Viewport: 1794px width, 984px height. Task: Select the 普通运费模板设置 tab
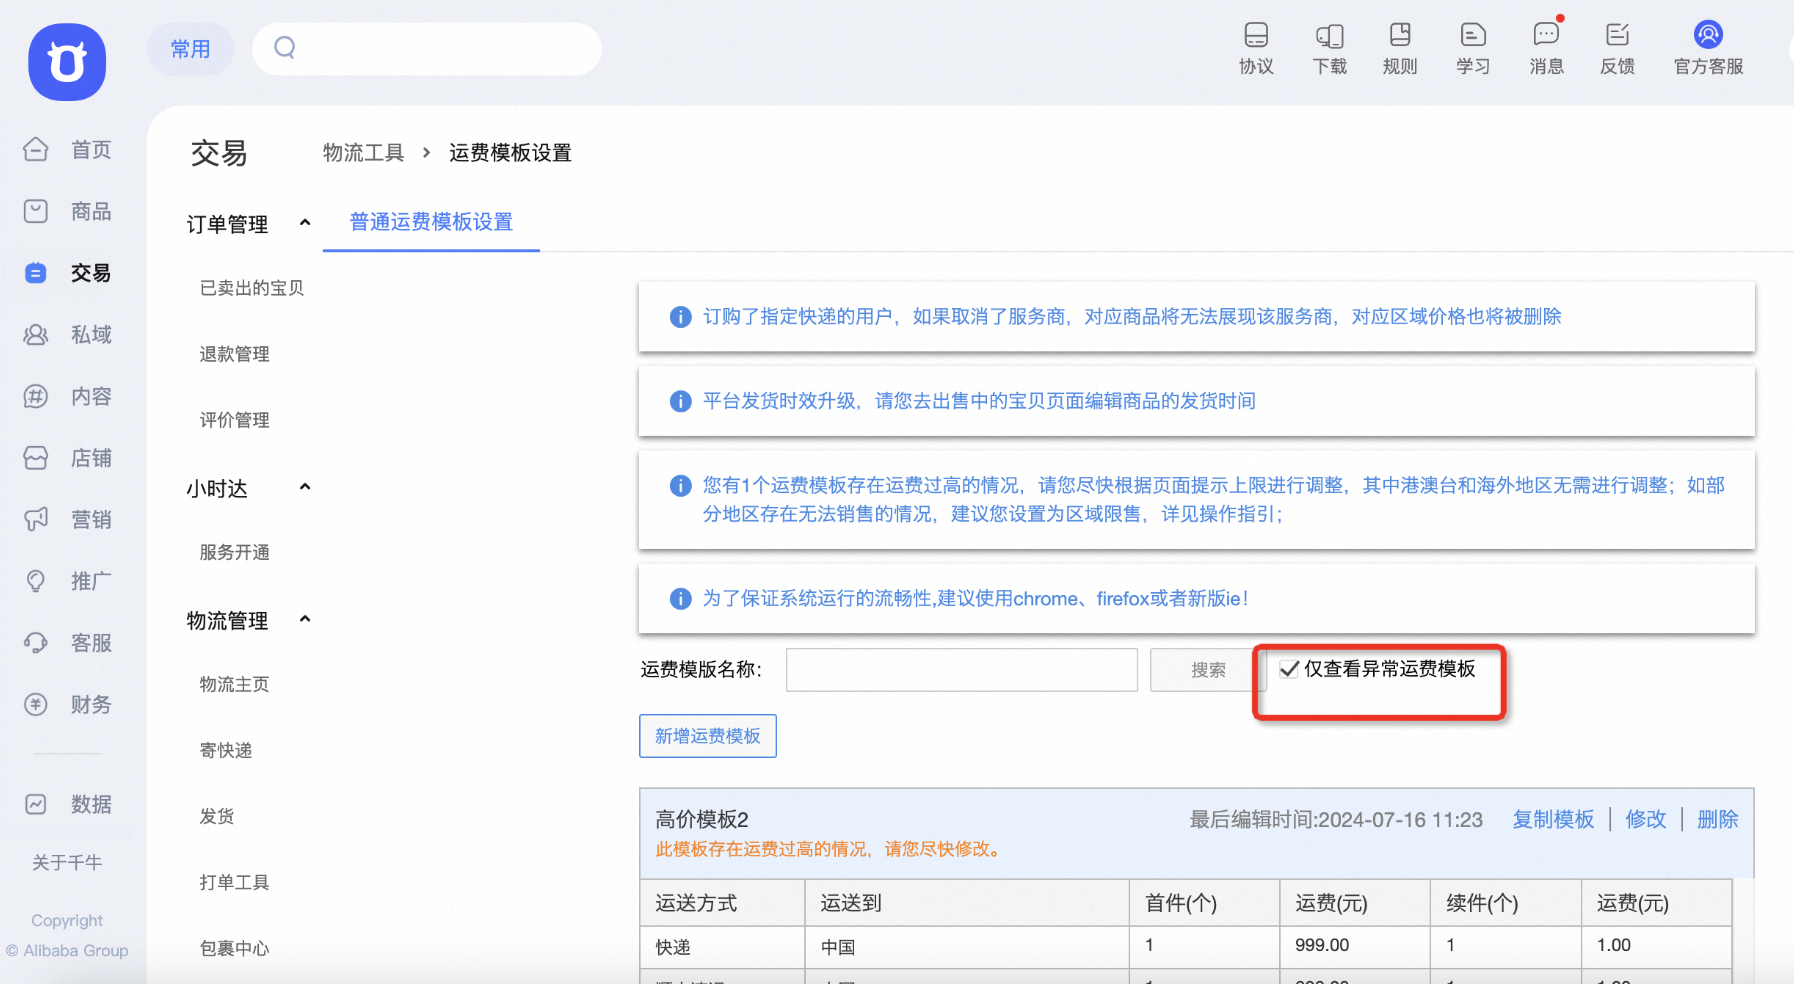(x=431, y=222)
